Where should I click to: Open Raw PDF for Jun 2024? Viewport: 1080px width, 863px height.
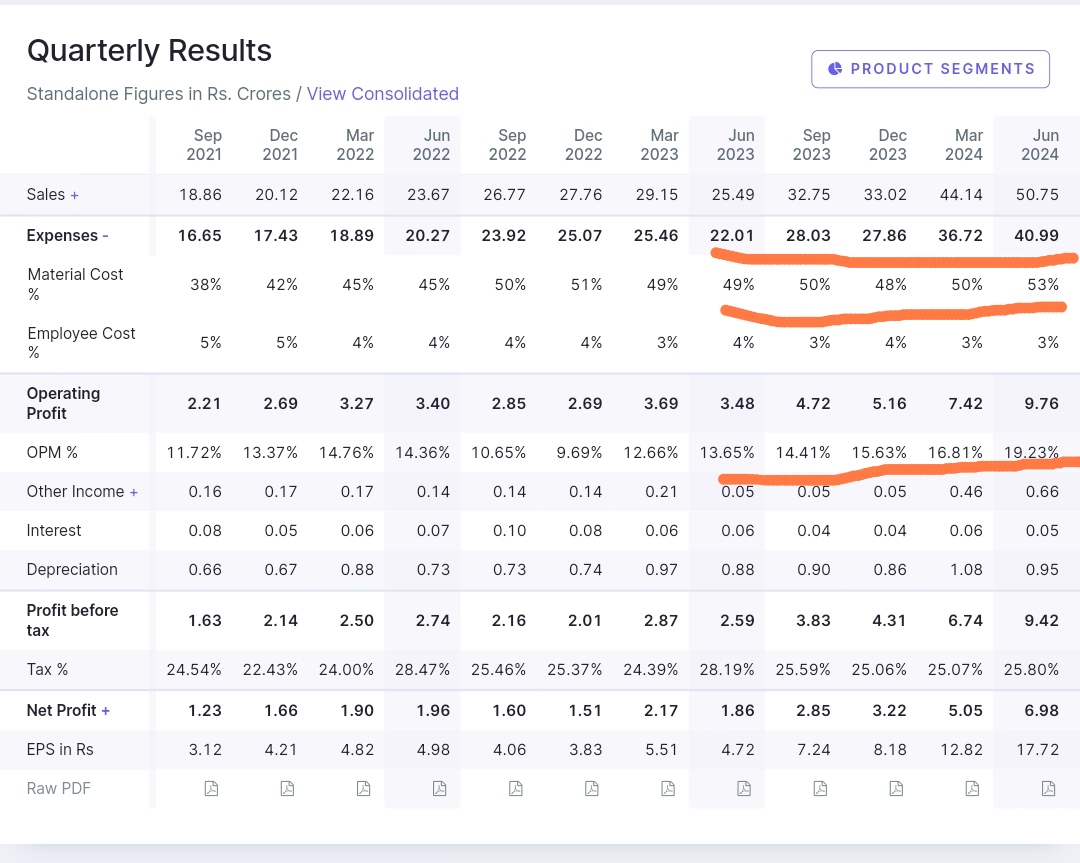1048,788
